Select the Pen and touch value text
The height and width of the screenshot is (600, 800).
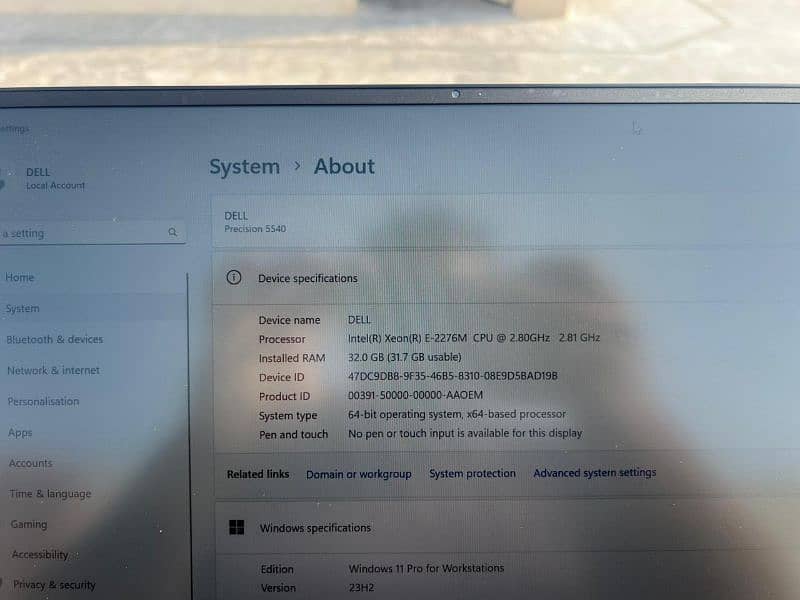click(465, 433)
